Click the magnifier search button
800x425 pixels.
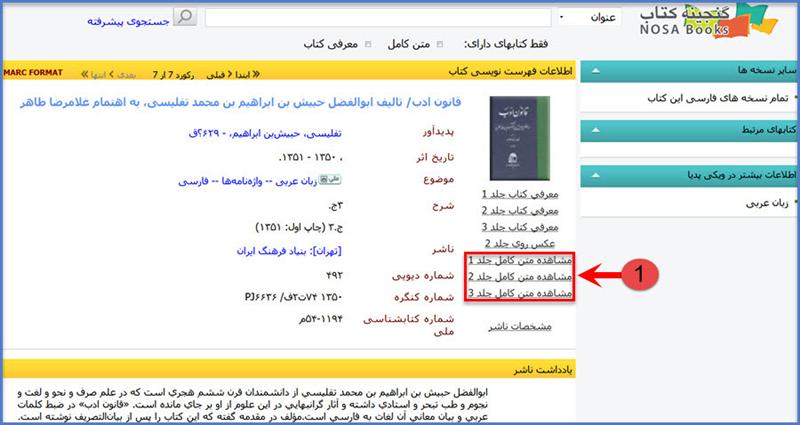point(186,17)
